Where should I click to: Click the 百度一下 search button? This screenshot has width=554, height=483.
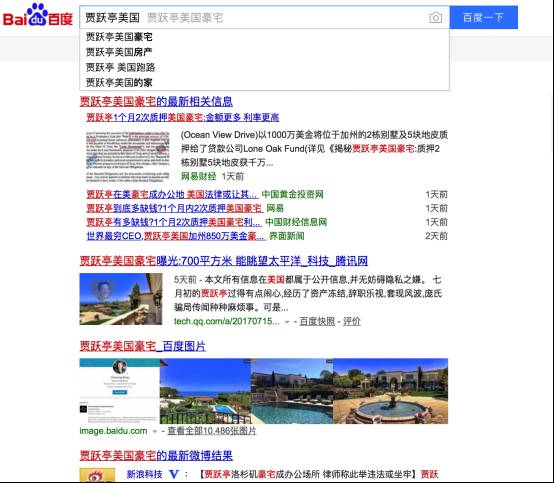click(483, 17)
